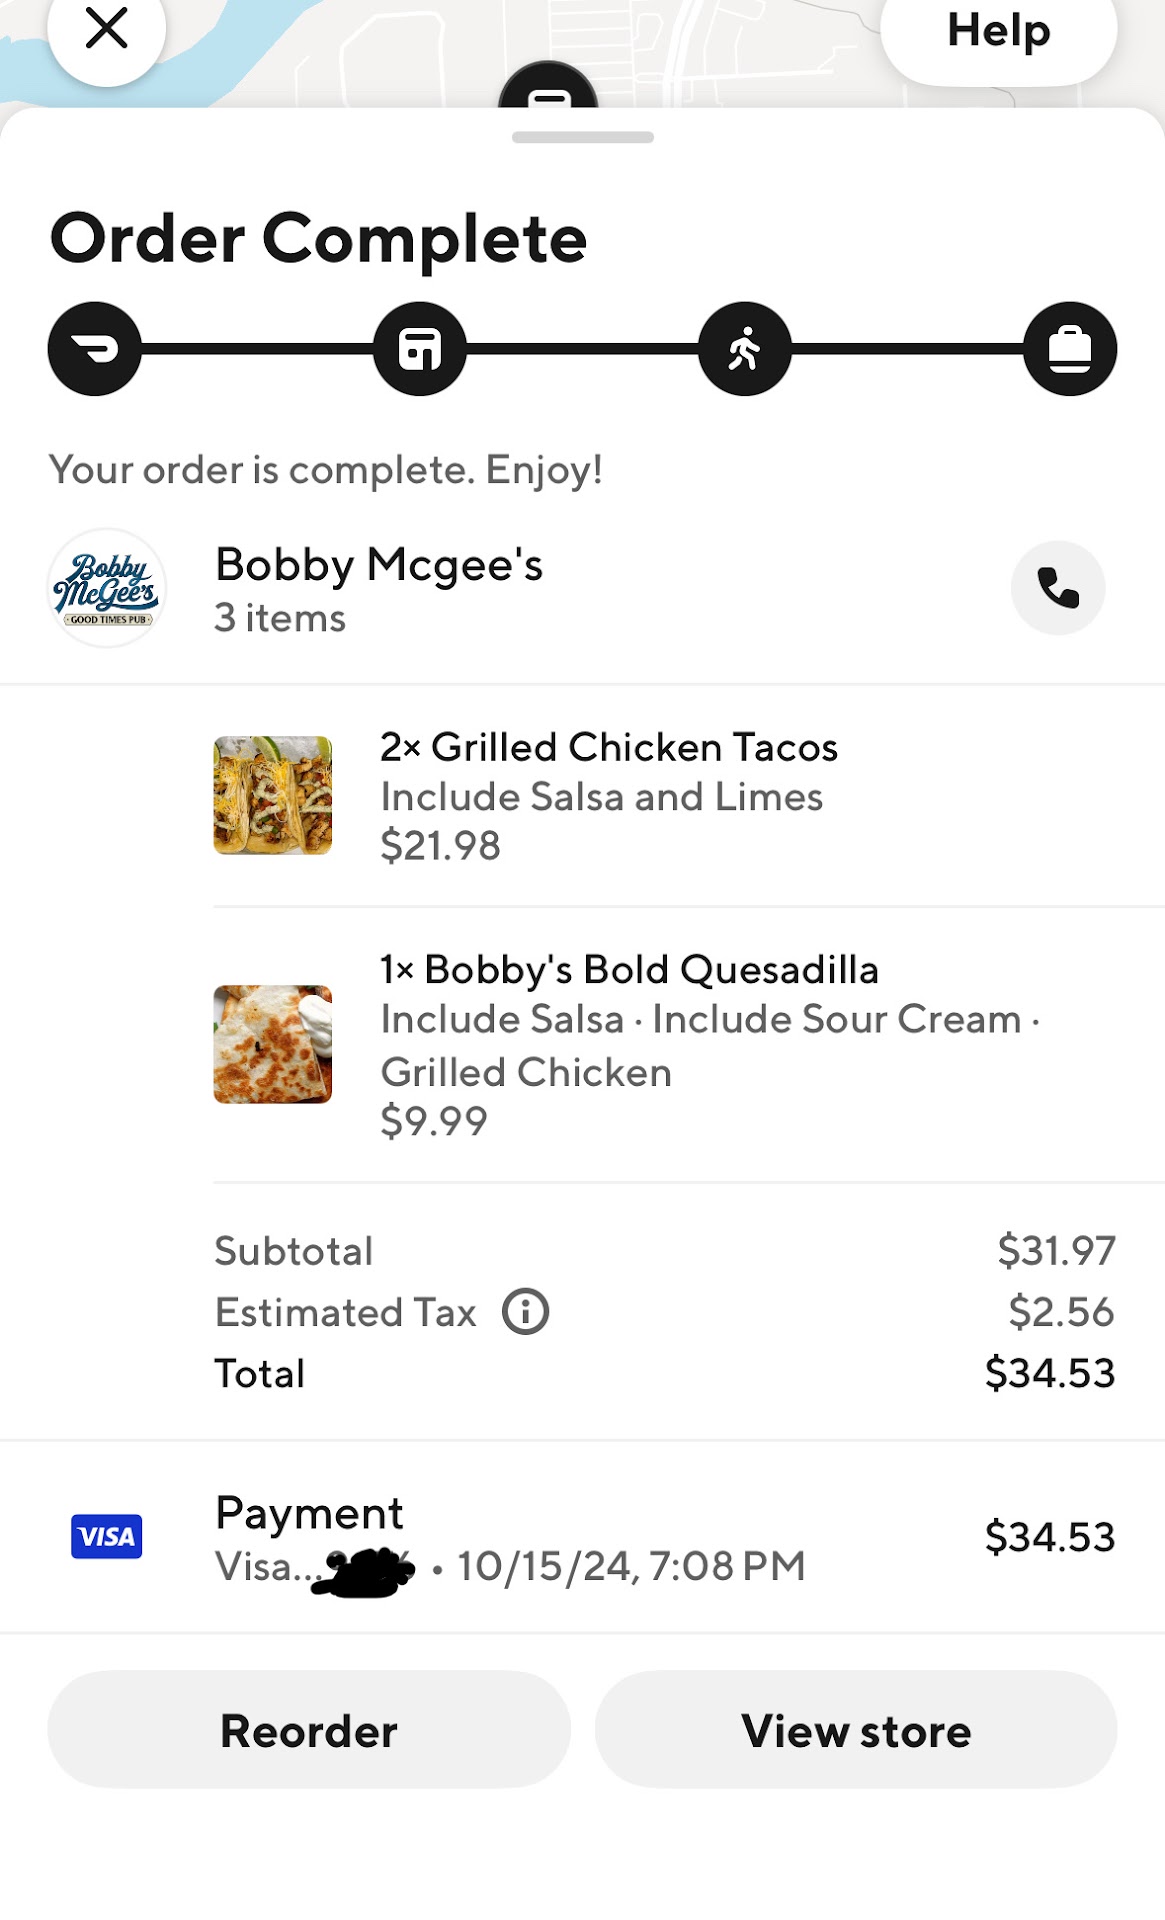Close the order screen with X
Image resolution: width=1165 pixels, height=1920 pixels.
(106, 28)
